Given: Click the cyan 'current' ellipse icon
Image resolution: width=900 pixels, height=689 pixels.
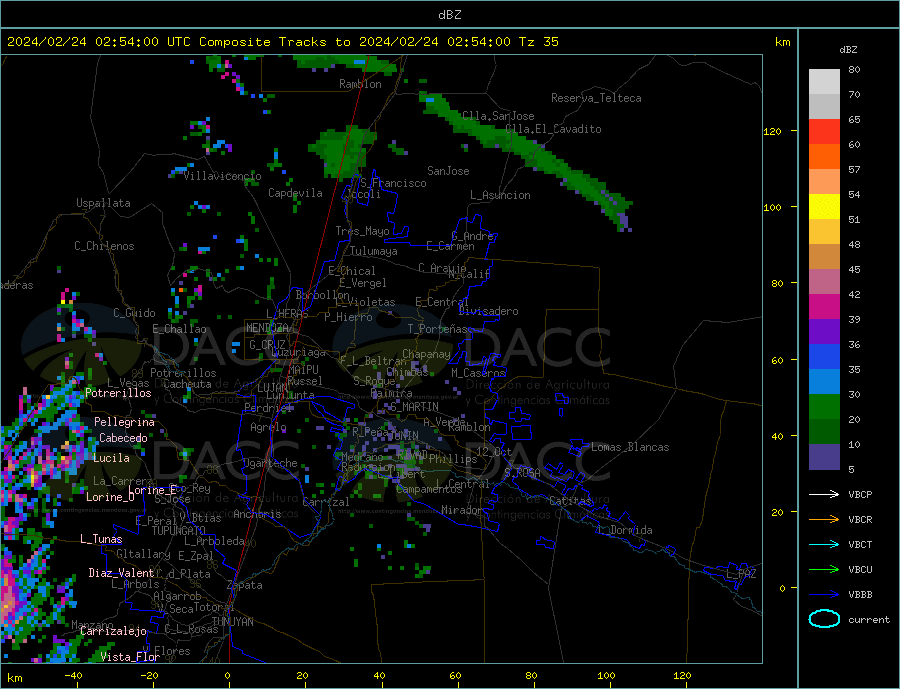Looking at the screenshot, I should pos(824,619).
